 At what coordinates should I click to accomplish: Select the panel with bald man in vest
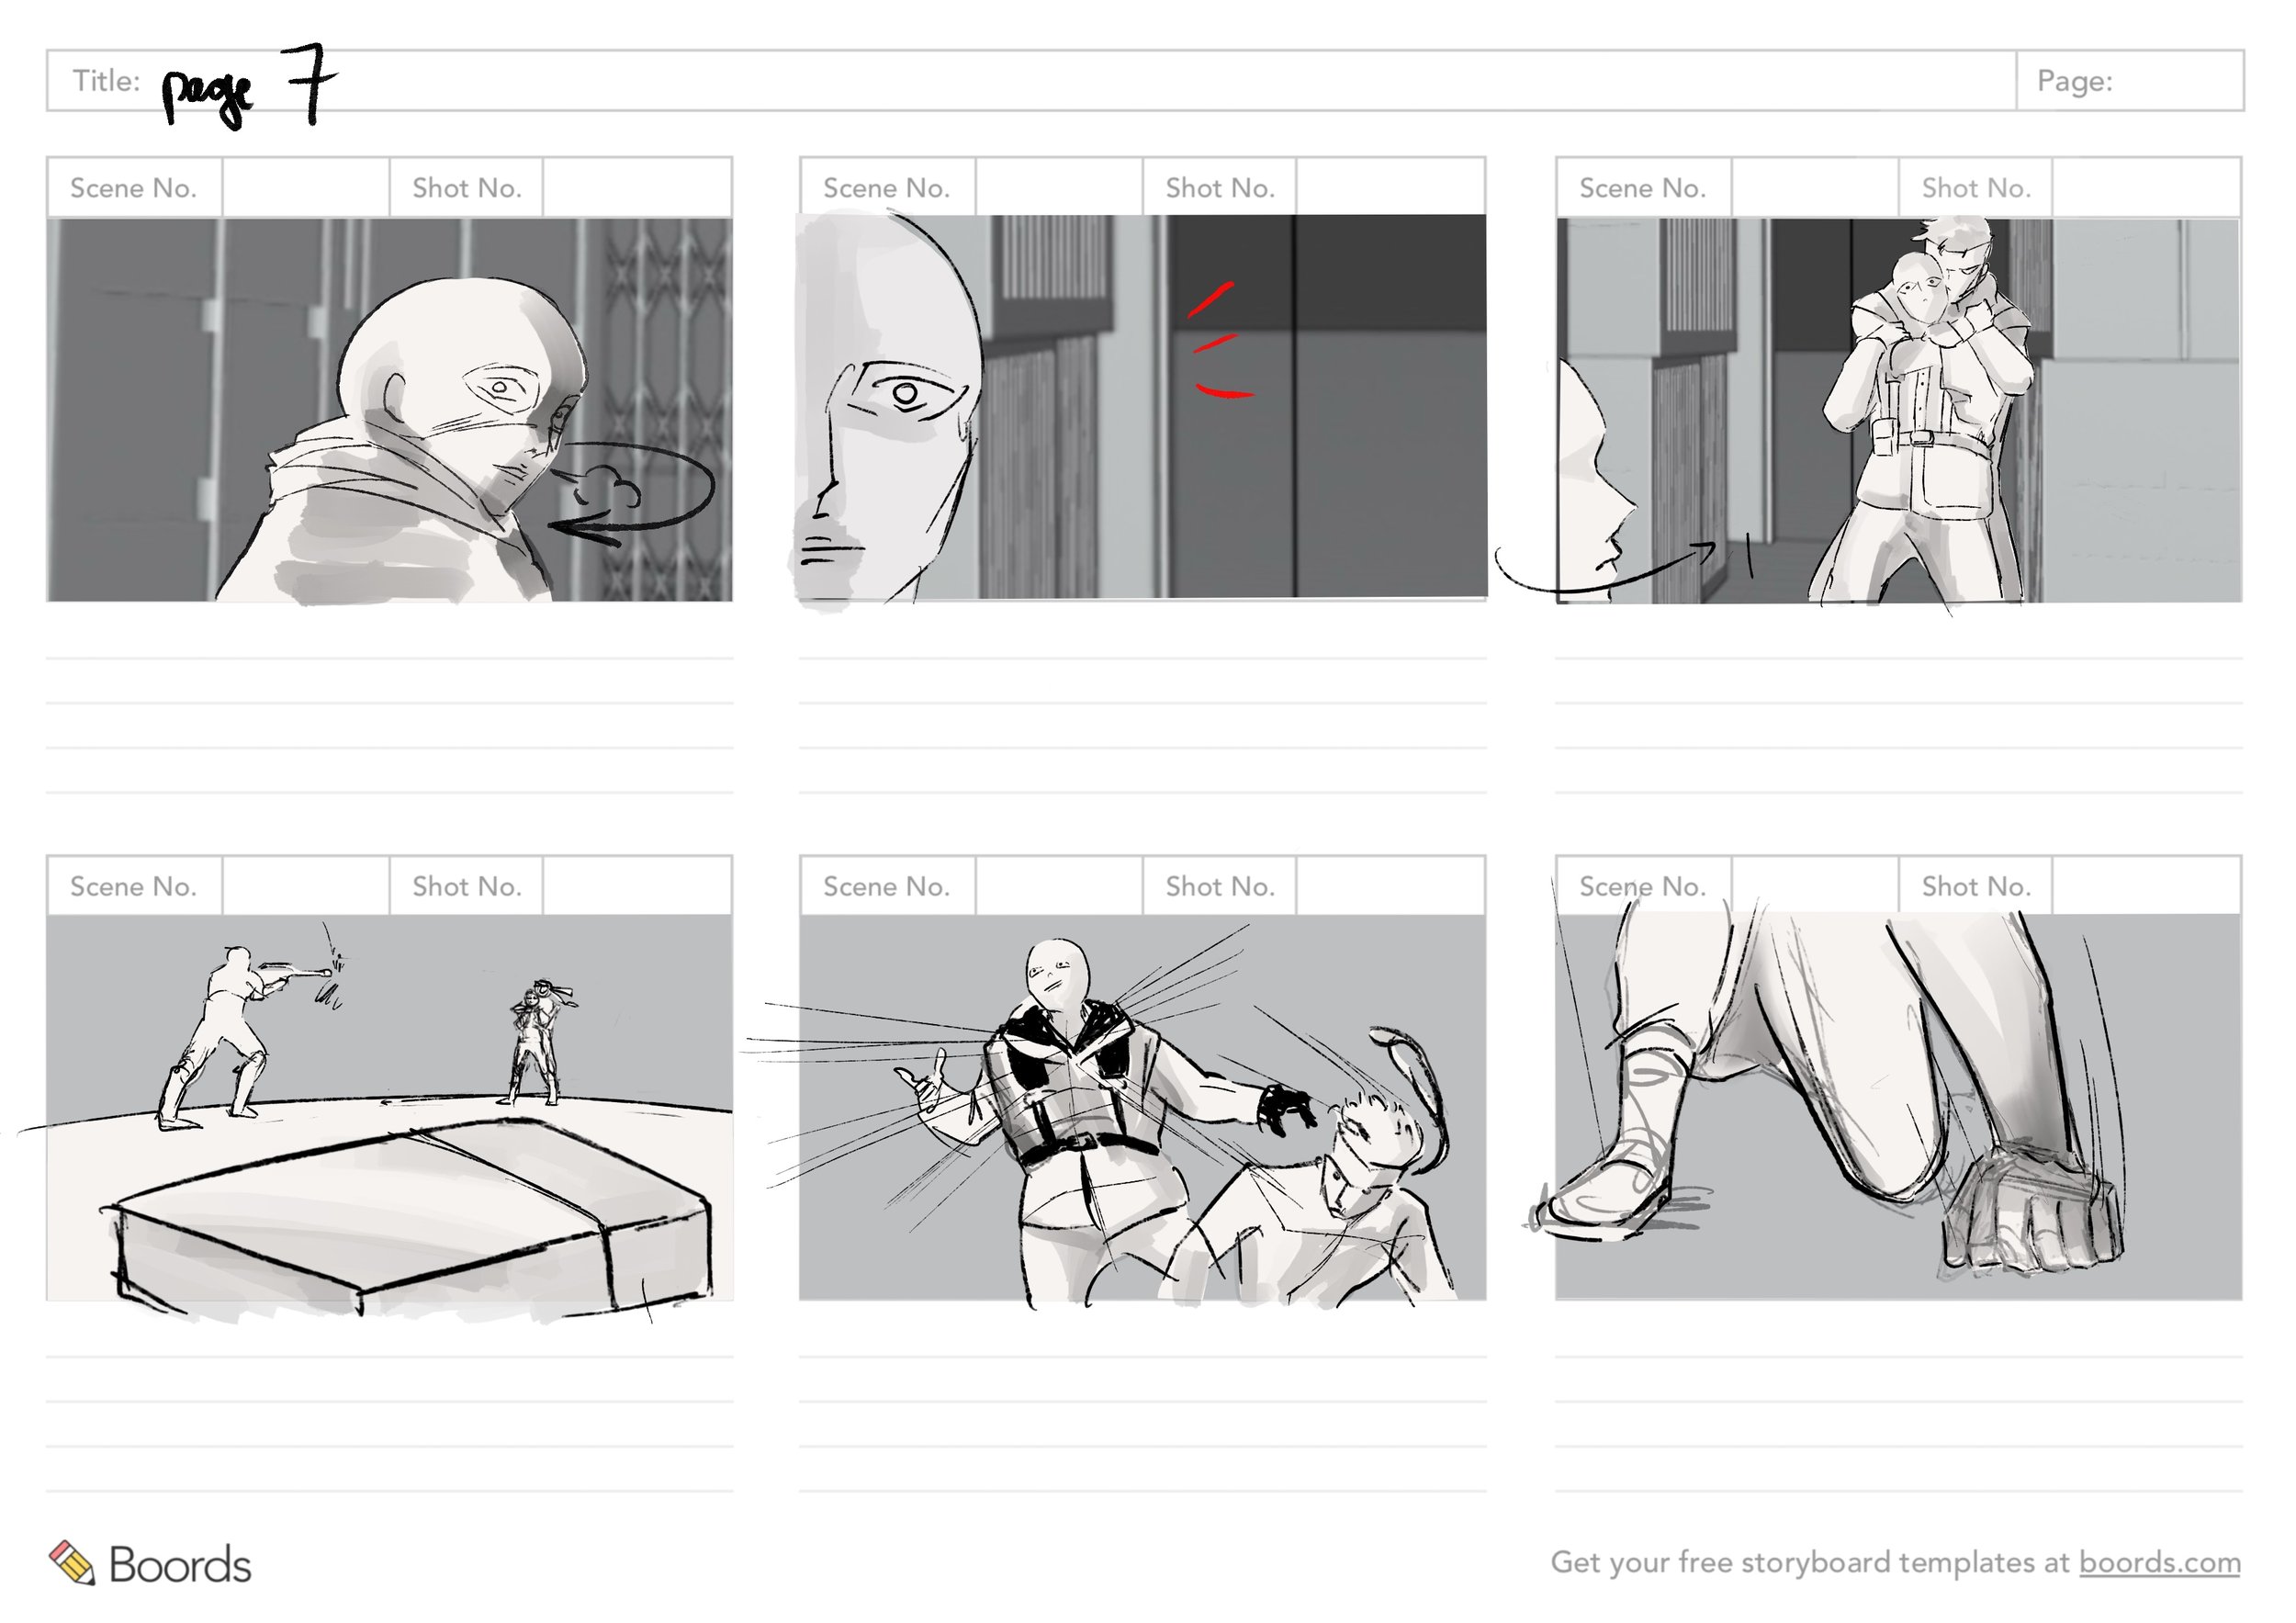[1142, 1107]
